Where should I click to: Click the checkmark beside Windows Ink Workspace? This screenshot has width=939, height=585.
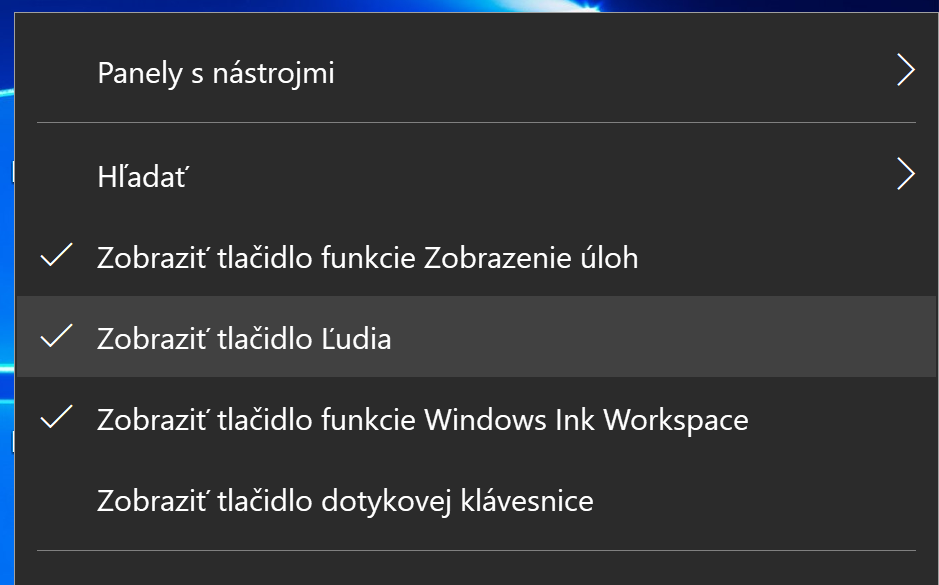[x=56, y=417]
